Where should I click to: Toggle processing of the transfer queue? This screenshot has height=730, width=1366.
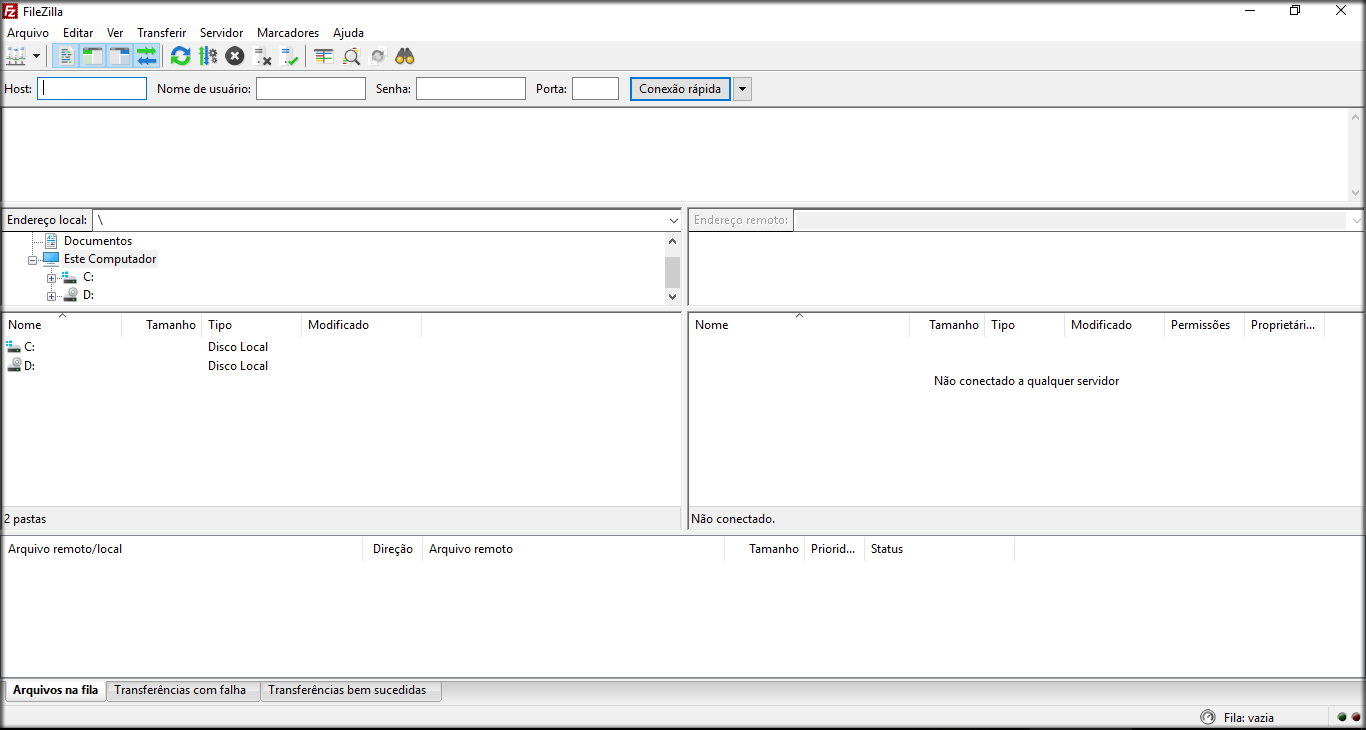pos(208,56)
